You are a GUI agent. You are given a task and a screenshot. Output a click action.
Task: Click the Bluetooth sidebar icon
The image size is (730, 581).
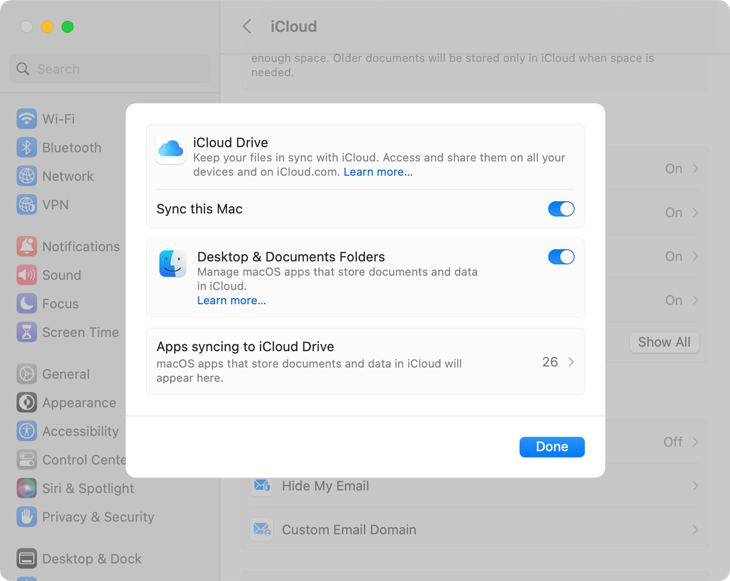(x=27, y=148)
